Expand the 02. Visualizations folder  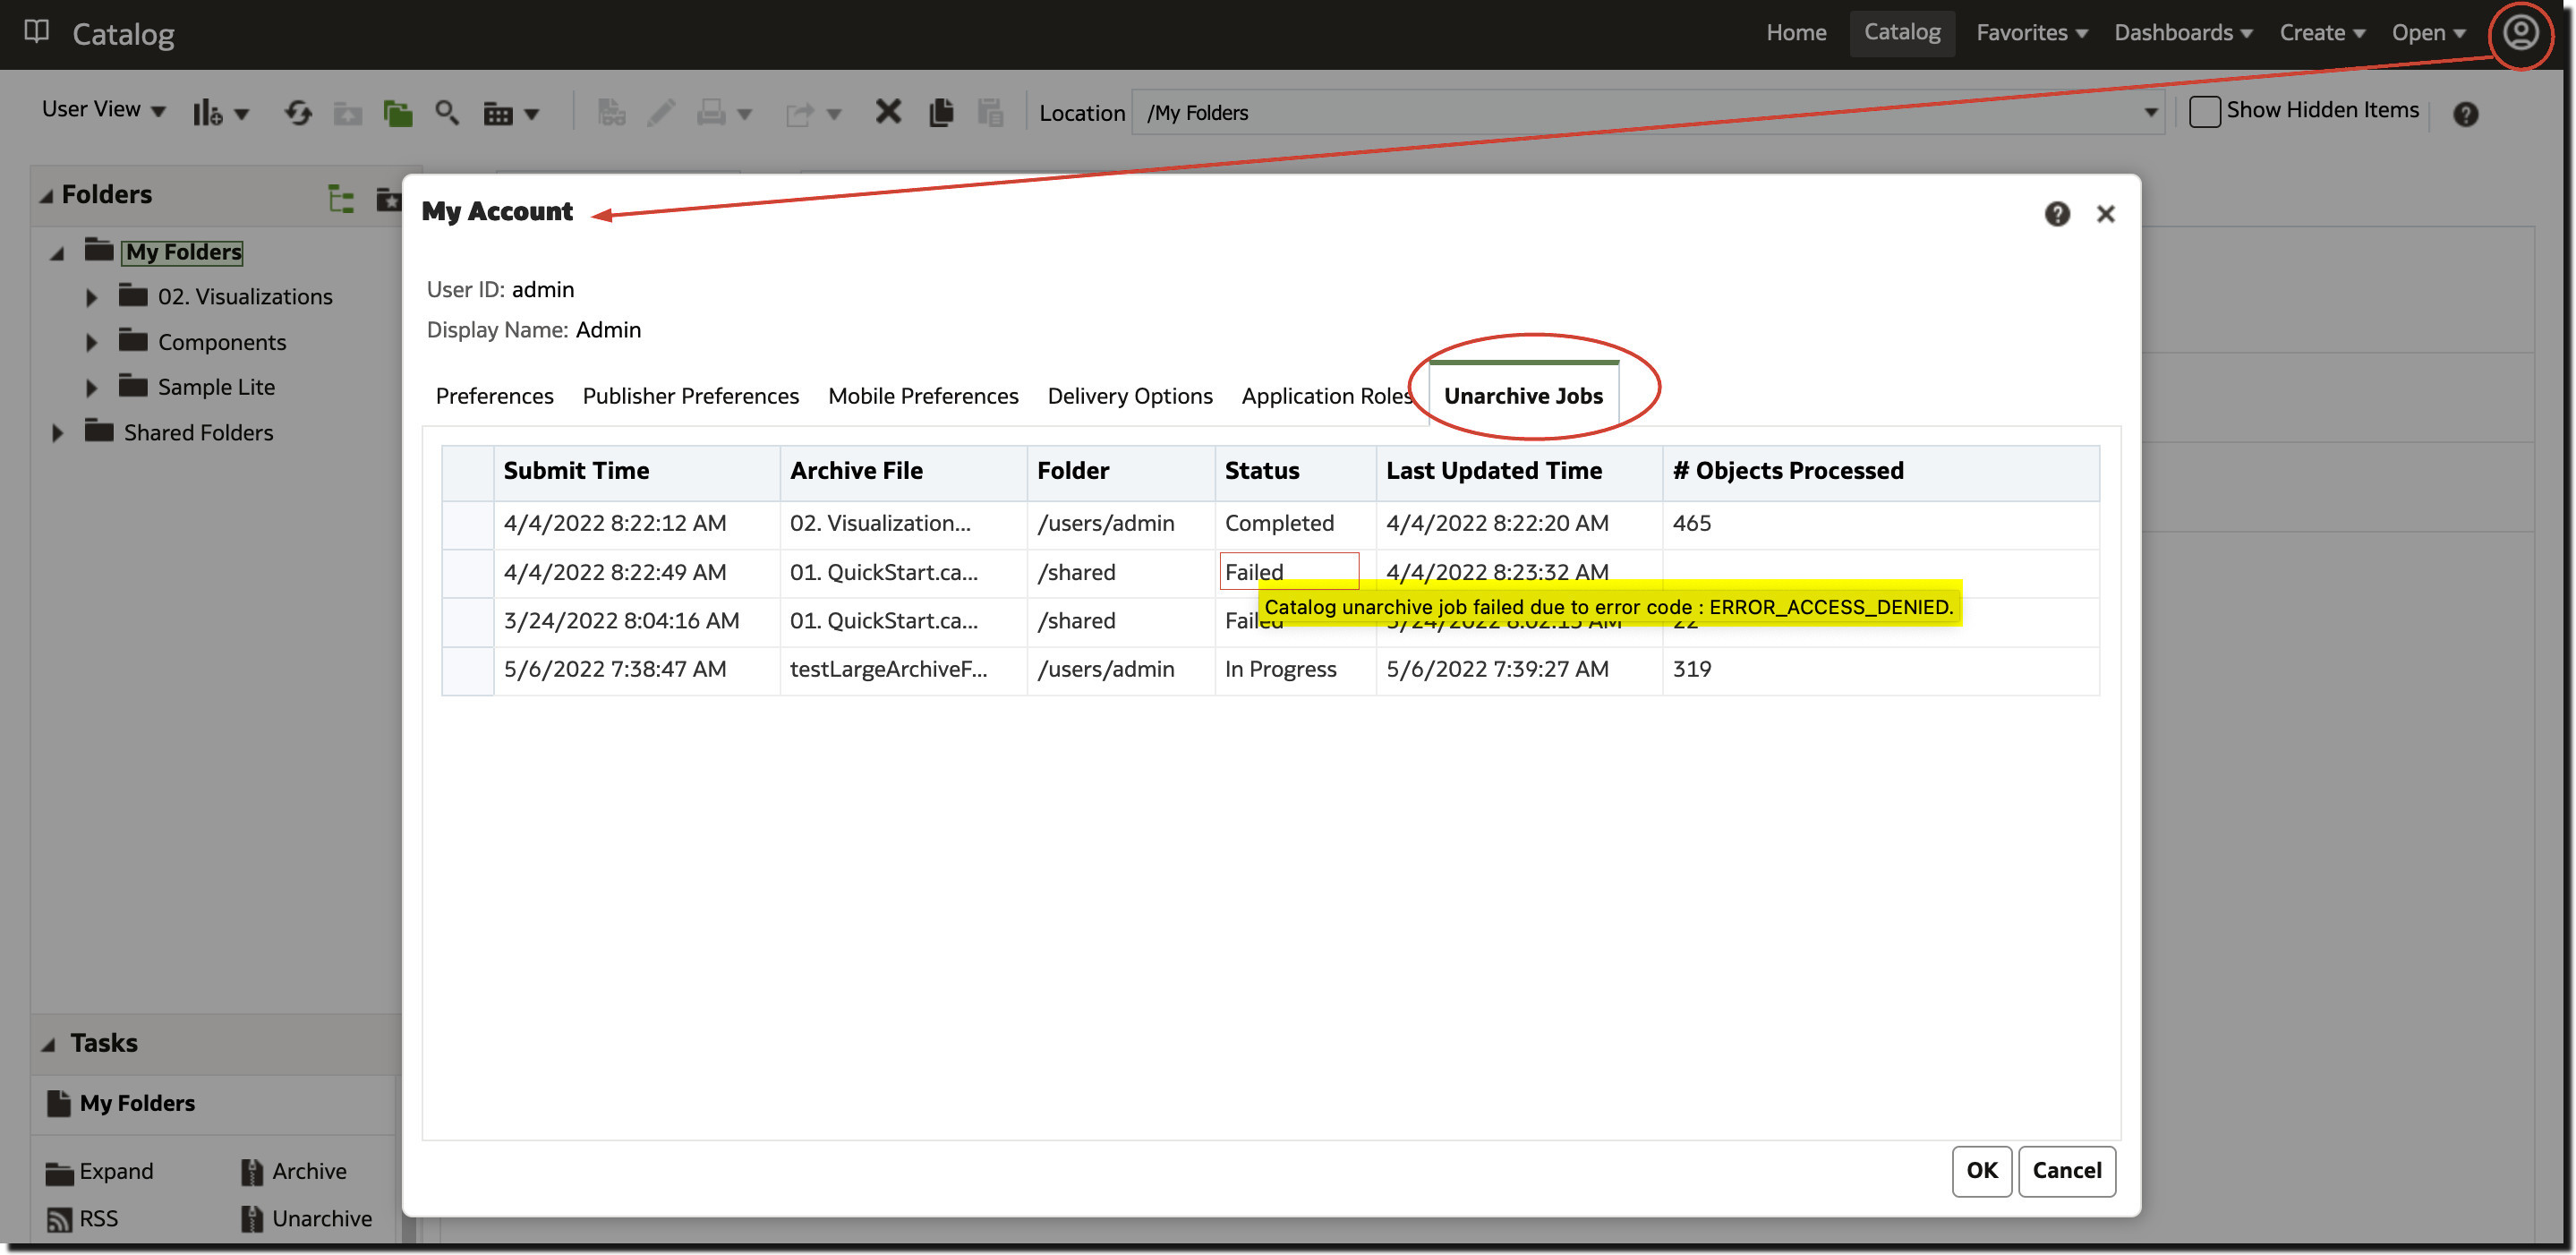(91, 297)
